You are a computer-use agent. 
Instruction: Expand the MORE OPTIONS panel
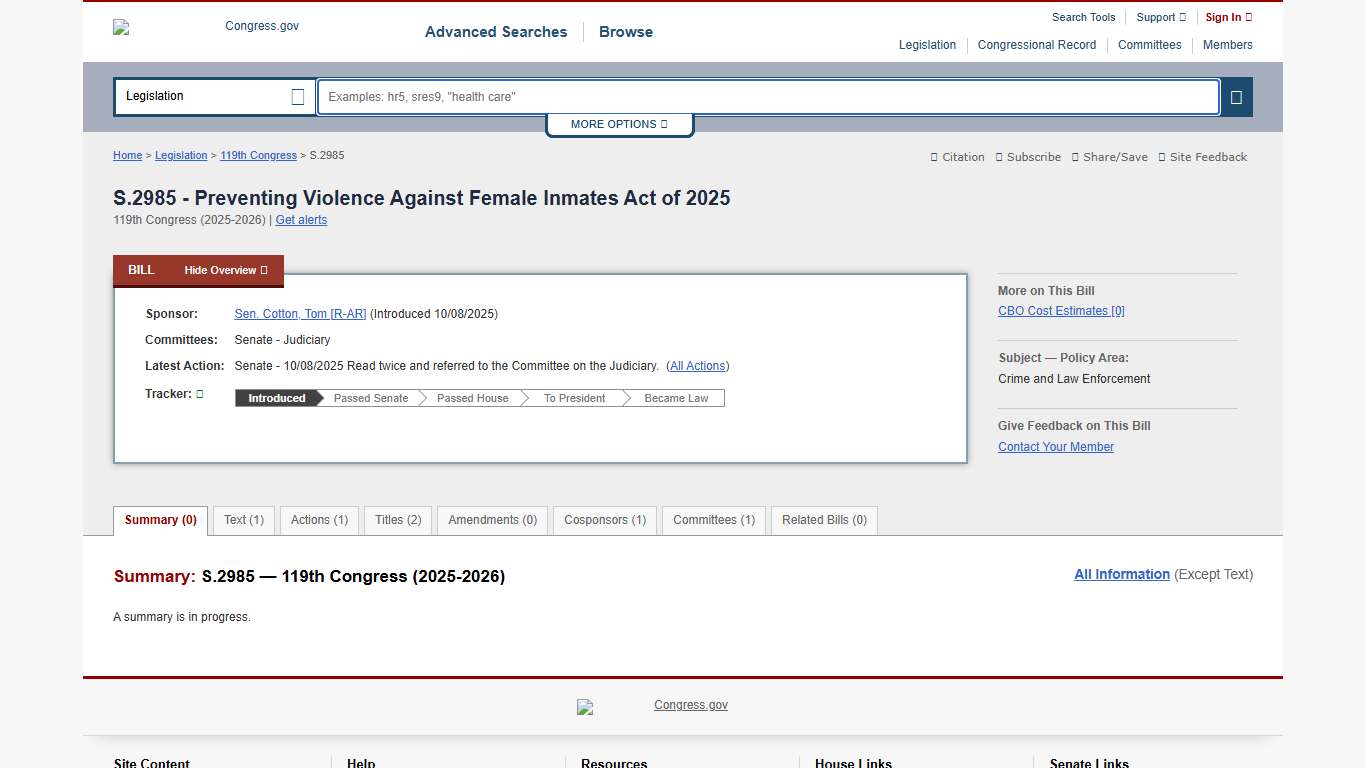pos(619,124)
